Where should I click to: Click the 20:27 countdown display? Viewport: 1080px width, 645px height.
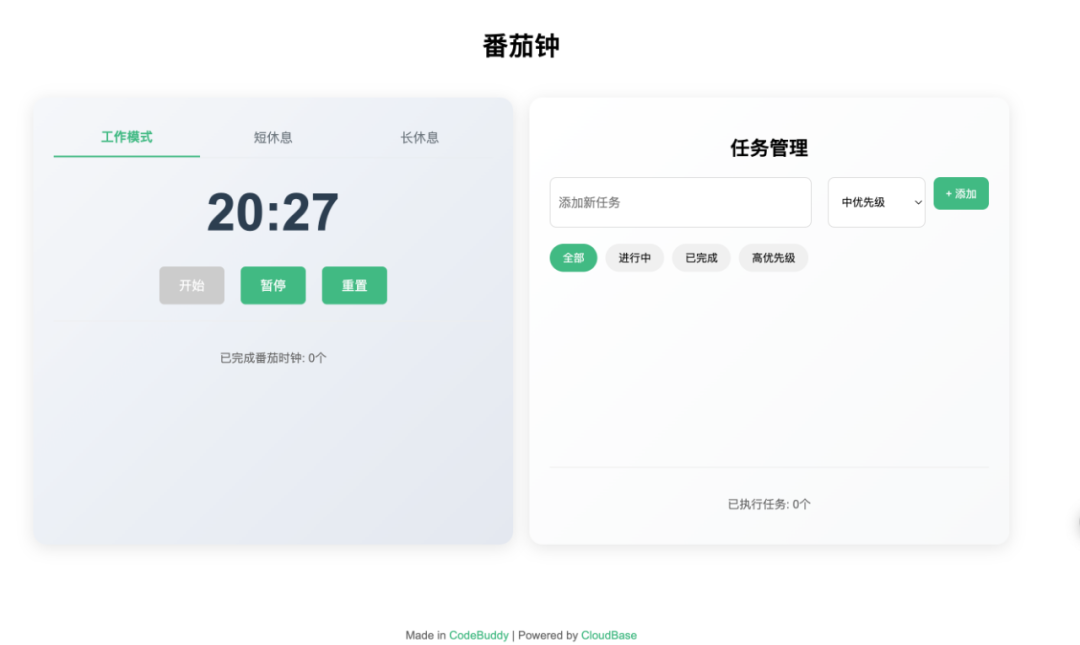point(273,212)
